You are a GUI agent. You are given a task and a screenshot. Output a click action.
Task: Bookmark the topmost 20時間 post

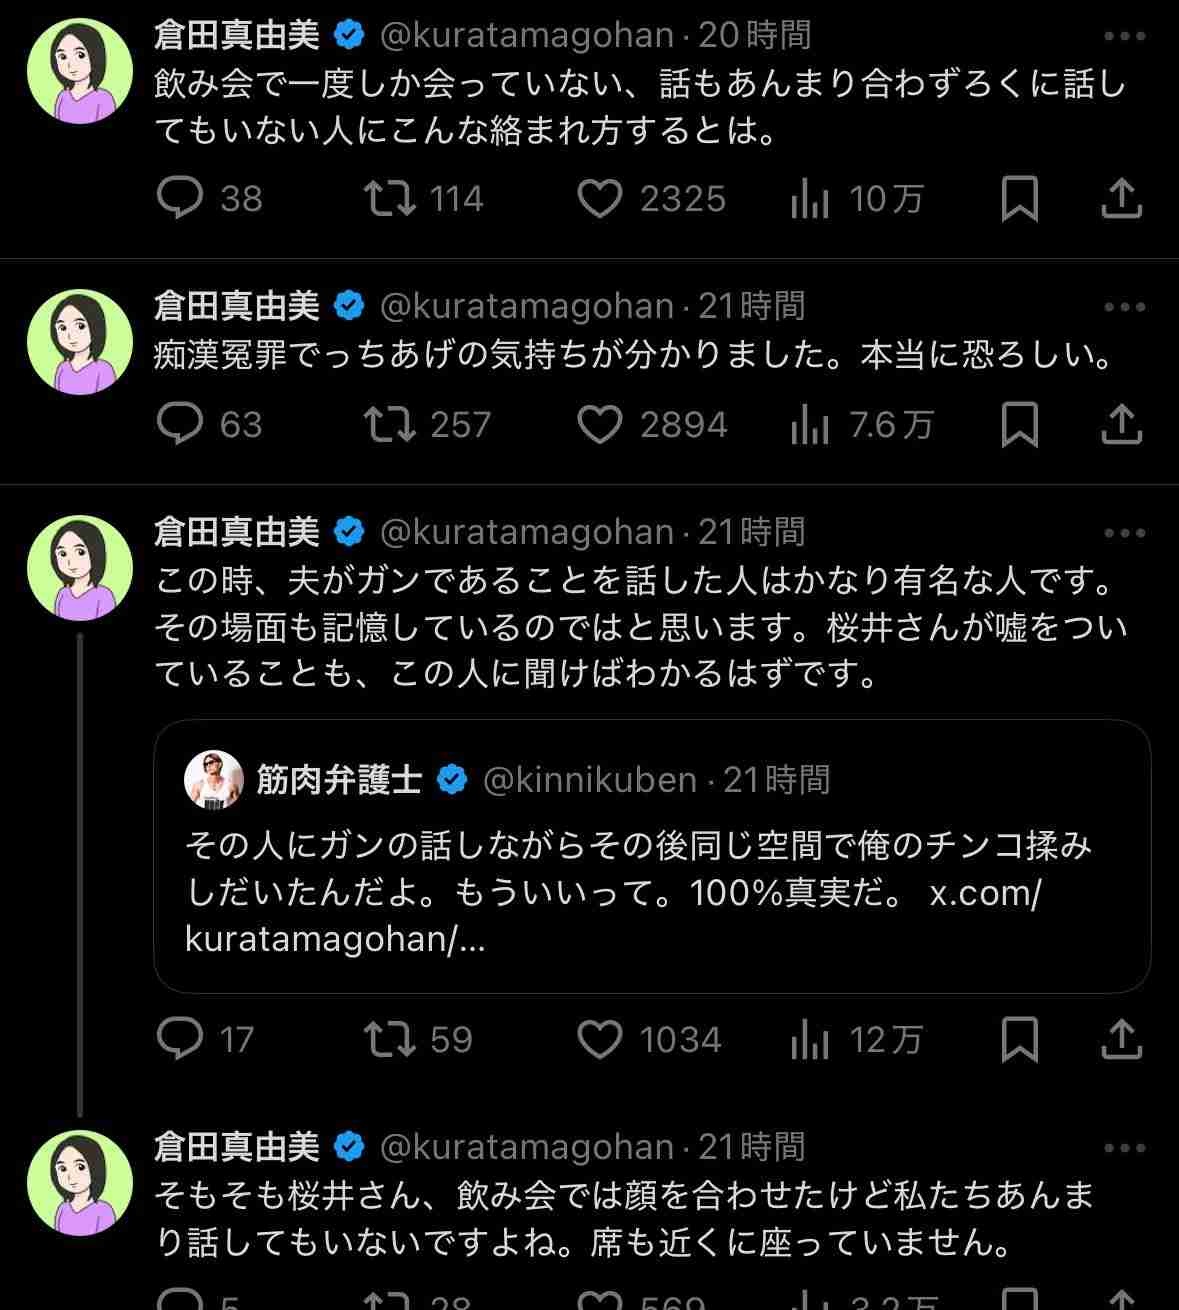tap(1019, 198)
